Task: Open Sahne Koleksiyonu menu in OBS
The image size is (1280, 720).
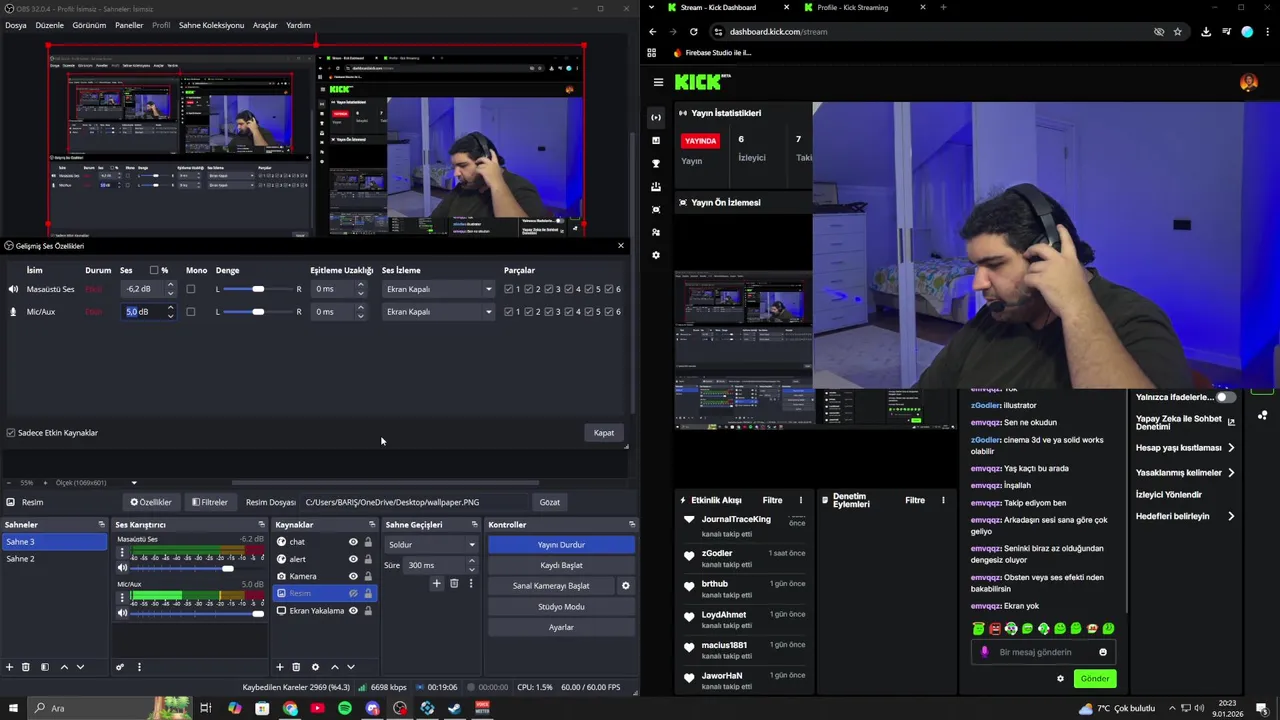Action: click(x=211, y=25)
